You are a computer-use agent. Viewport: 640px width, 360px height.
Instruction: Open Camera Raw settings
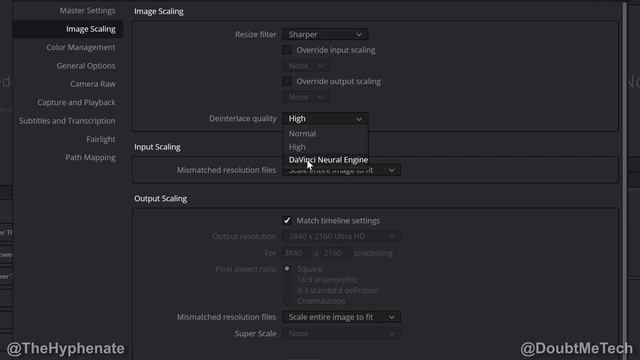pyautogui.click(x=93, y=84)
